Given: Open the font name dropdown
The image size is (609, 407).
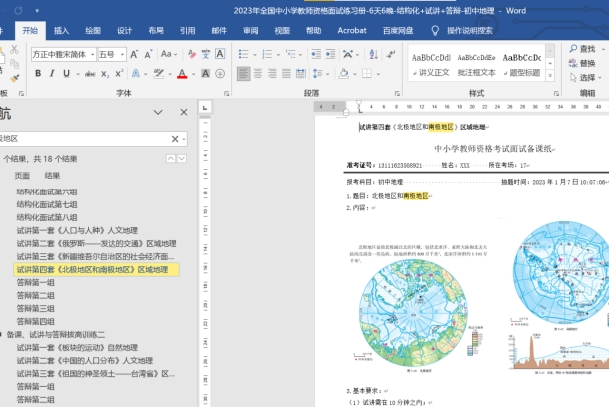Looking at the screenshot, I should coord(90,54).
